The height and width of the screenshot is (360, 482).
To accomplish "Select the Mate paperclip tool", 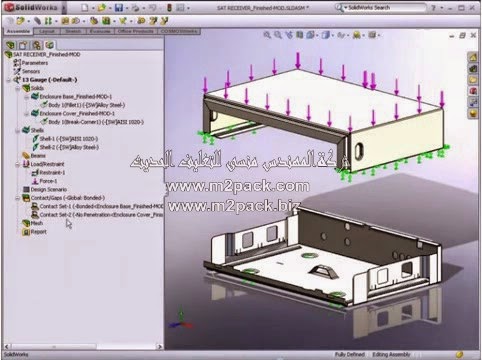I will [37, 21].
